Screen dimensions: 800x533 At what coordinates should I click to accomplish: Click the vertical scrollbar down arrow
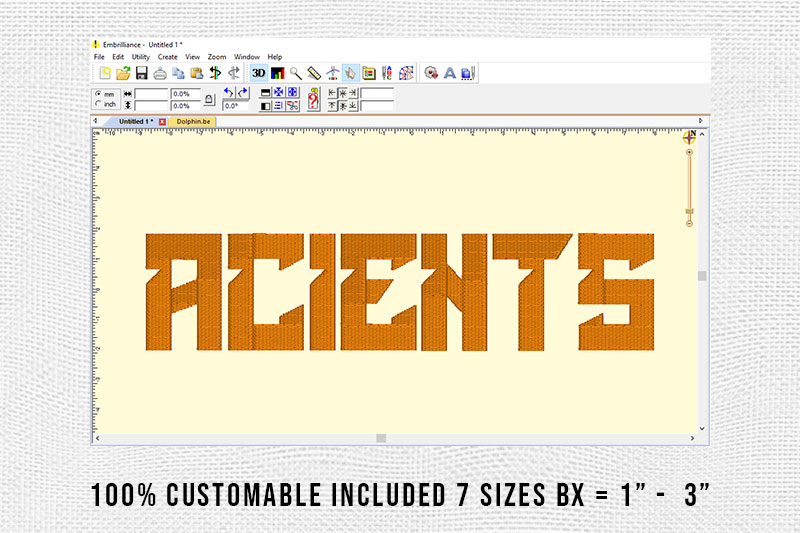point(702,428)
